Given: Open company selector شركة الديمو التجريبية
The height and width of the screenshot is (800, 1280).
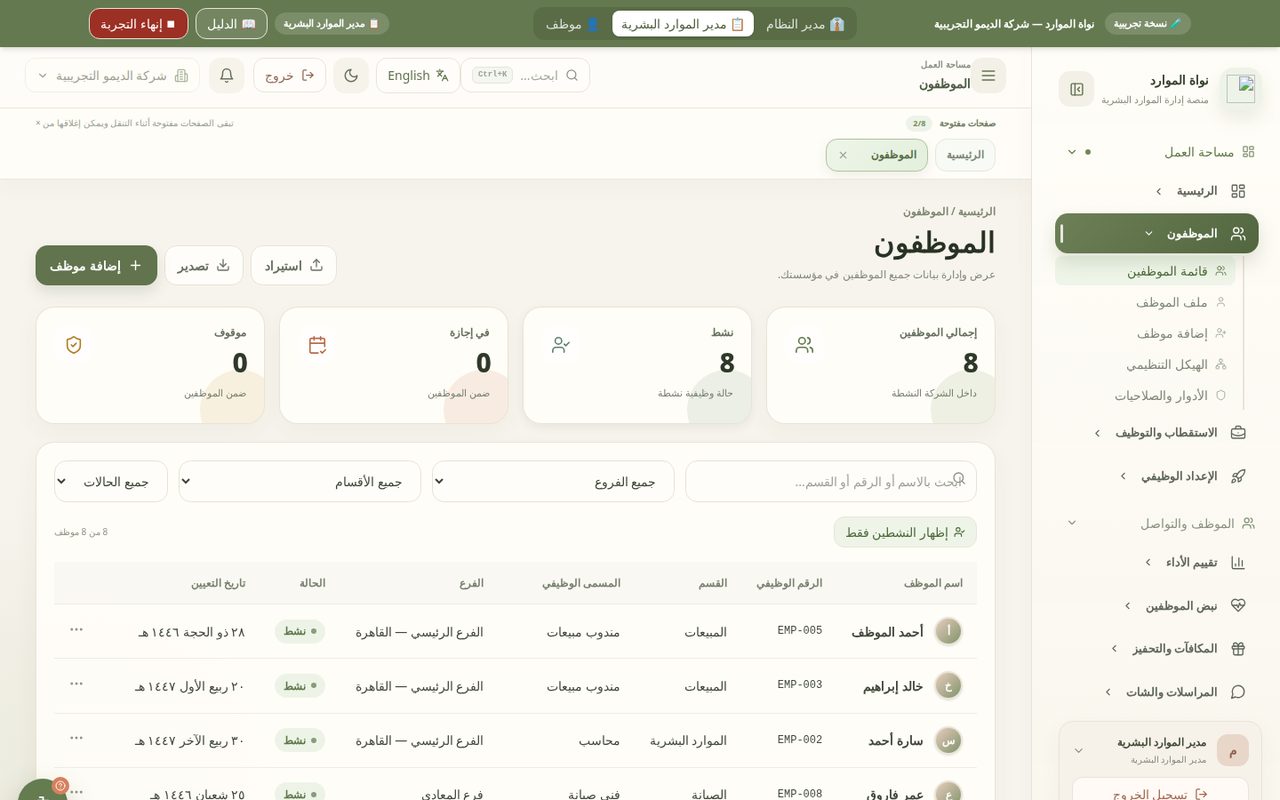Looking at the screenshot, I should click(x=112, y=75).
